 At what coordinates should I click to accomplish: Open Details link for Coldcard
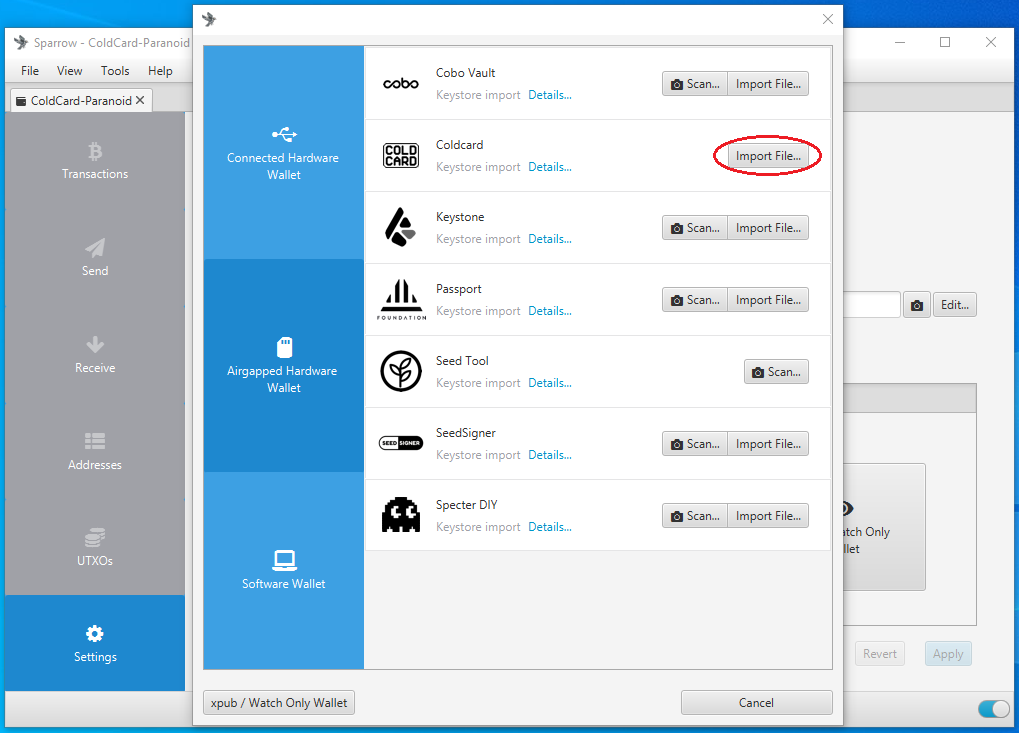550,167
